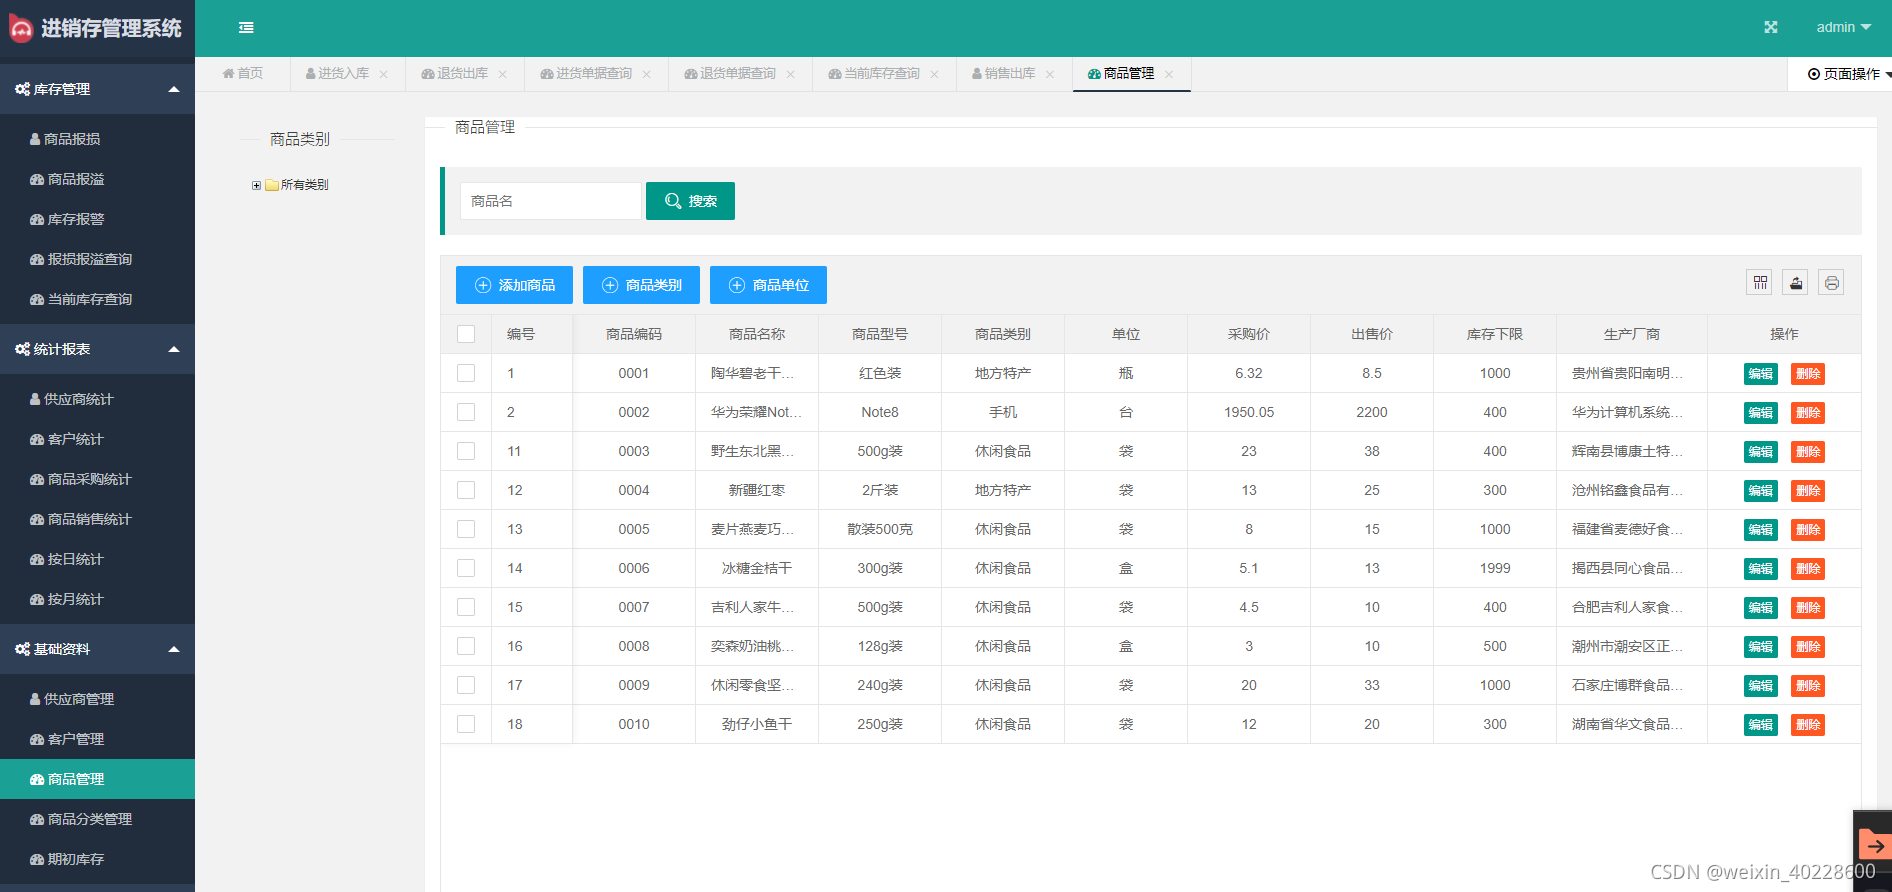Image resolution: width=1892 pixels, height=892 pixels.
Task: Open 供应商统计 in sidebar
Action: [x=97, y=399]
